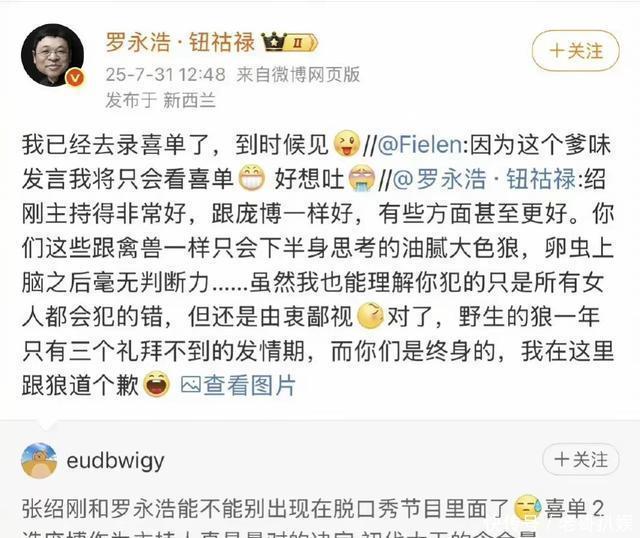Follow 罗永浩 with the 关注 button
Screen dimensions: 640x538
click(x=576, y=51)
